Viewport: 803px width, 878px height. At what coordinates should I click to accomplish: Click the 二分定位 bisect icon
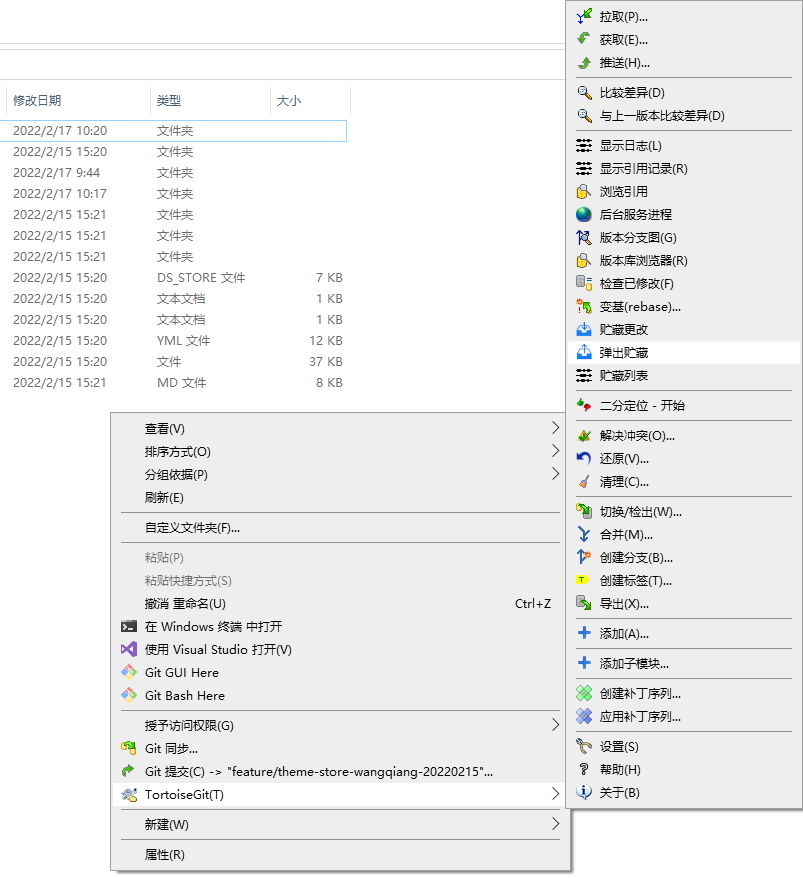(x=584, y=405)
